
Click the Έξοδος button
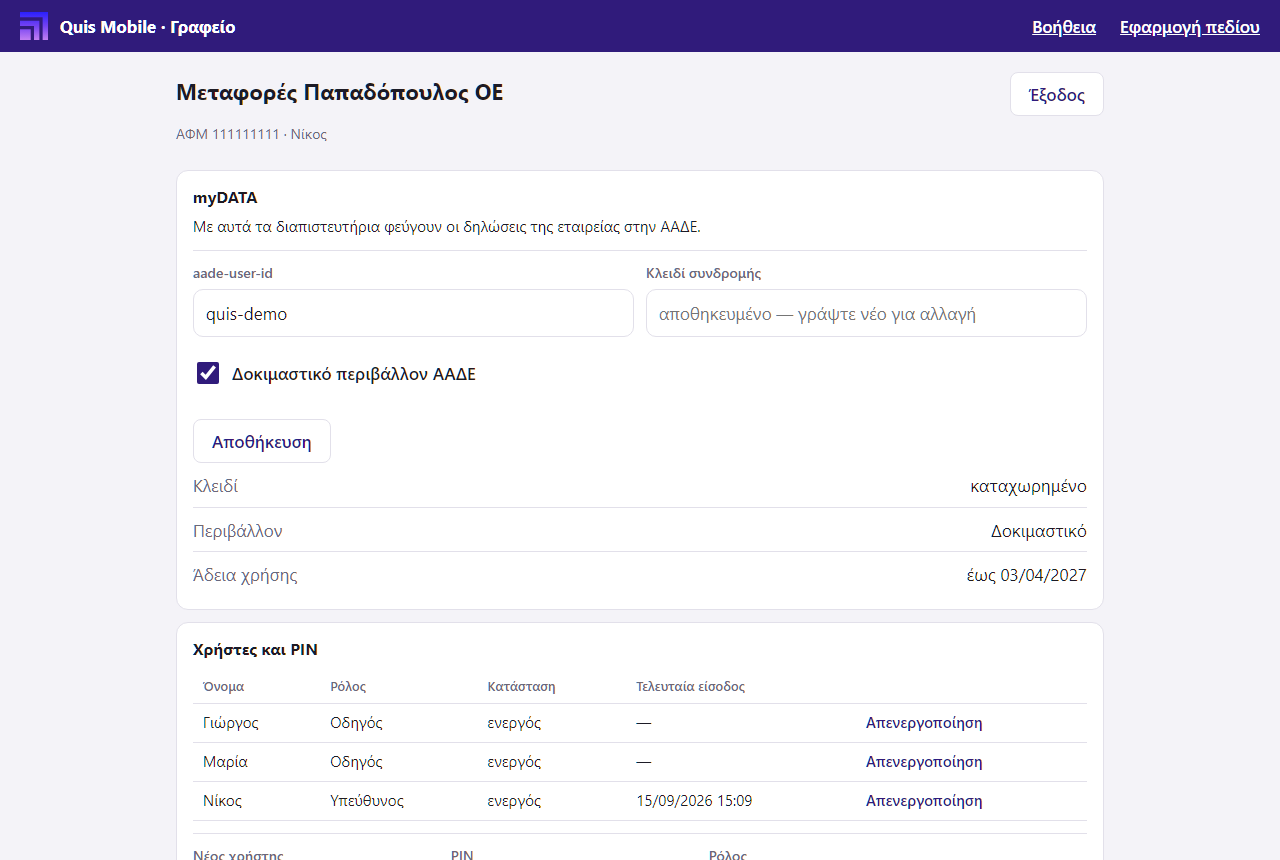click(x=1057, y=95)
